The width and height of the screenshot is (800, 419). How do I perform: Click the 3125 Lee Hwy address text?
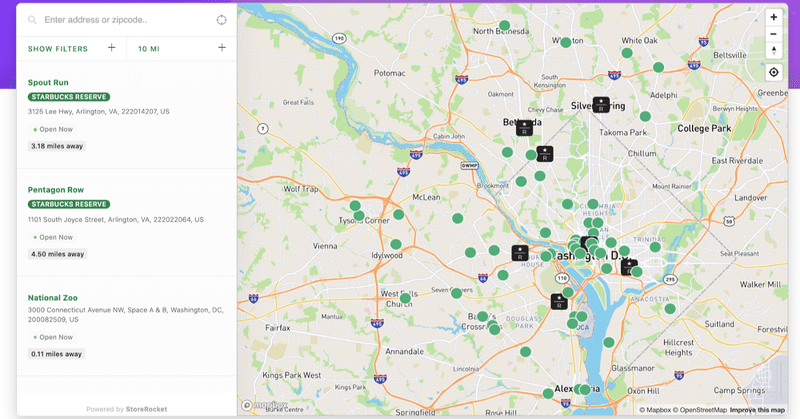pos(98,111)
